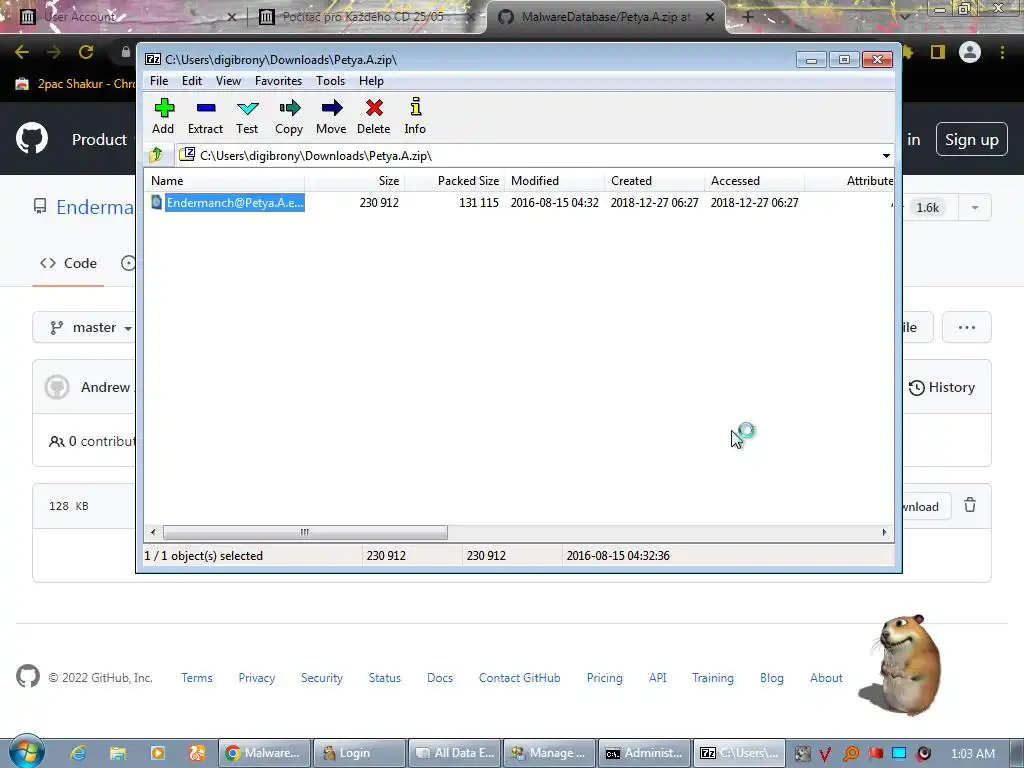
Task: Go up one folder level in 7-Zip
Action: (156, 155)
